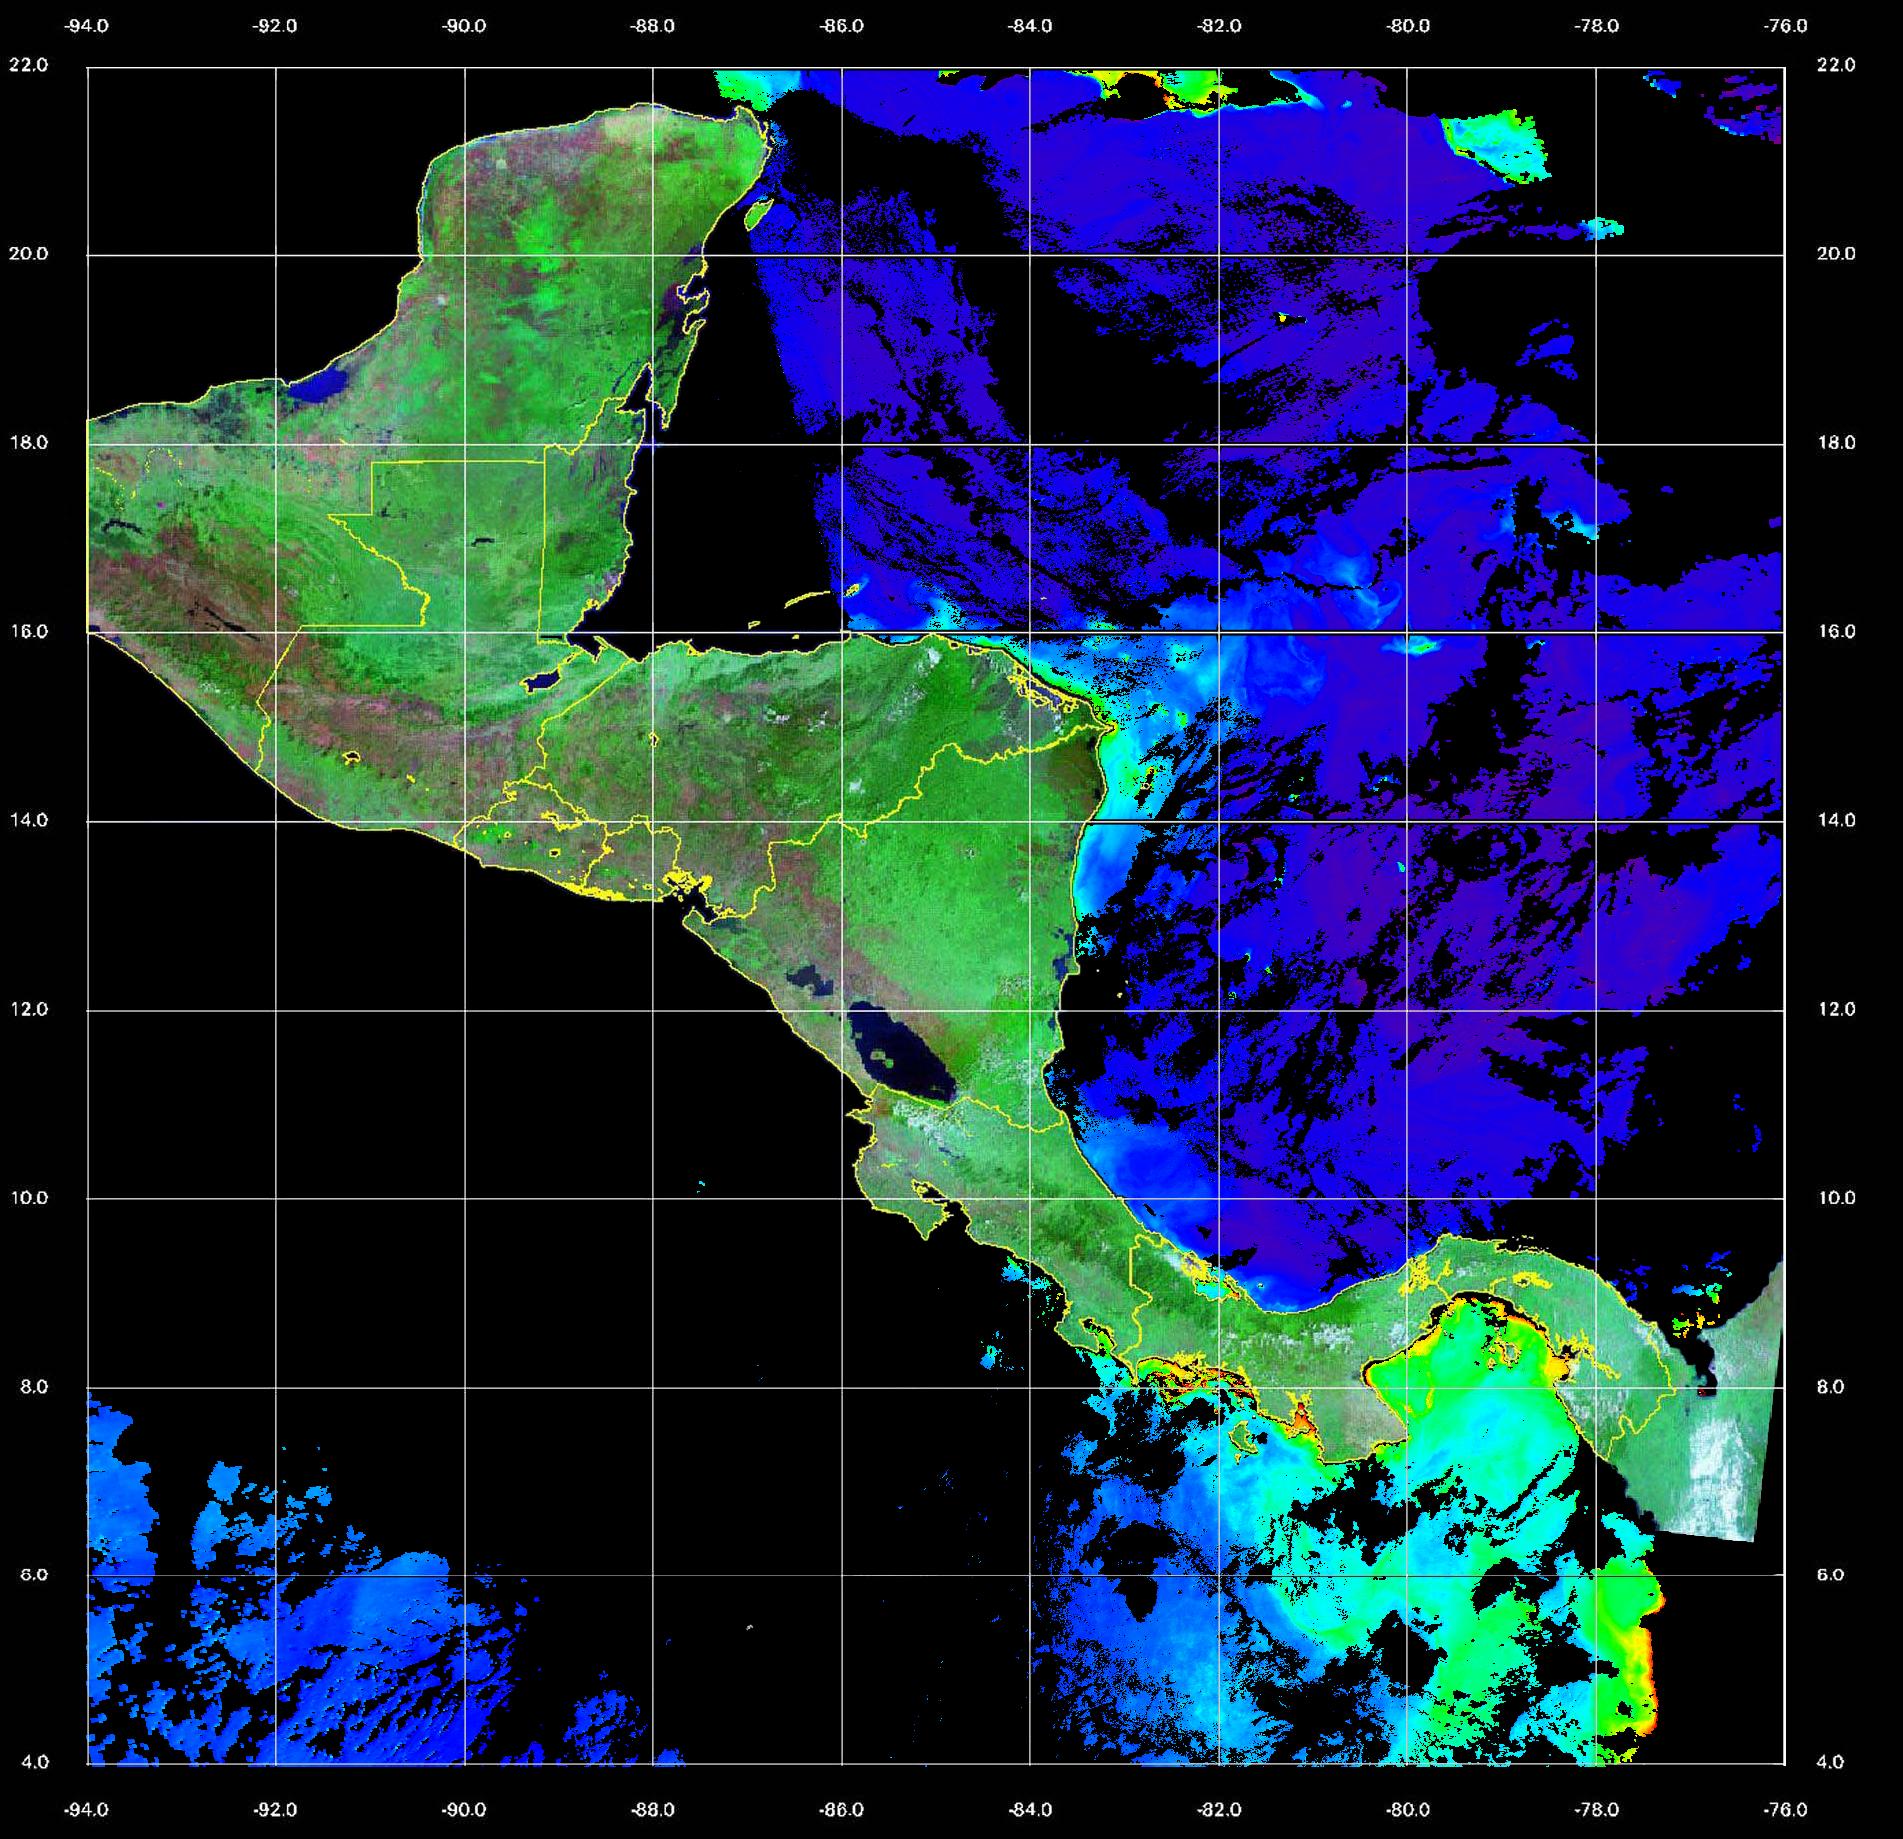Click the -76.0 label at bottom-right corner

1786,1809
